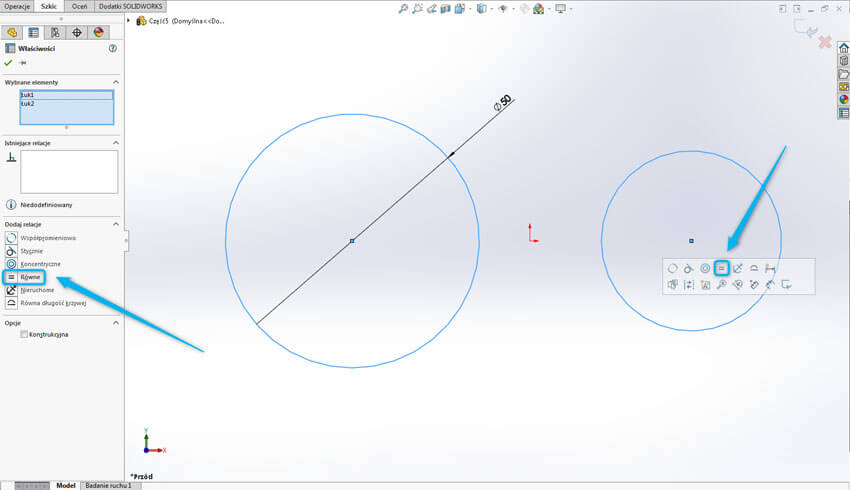Open the Badanie ruchu 1 tab
The image size is (850, 490).
[x=108, y=485]
